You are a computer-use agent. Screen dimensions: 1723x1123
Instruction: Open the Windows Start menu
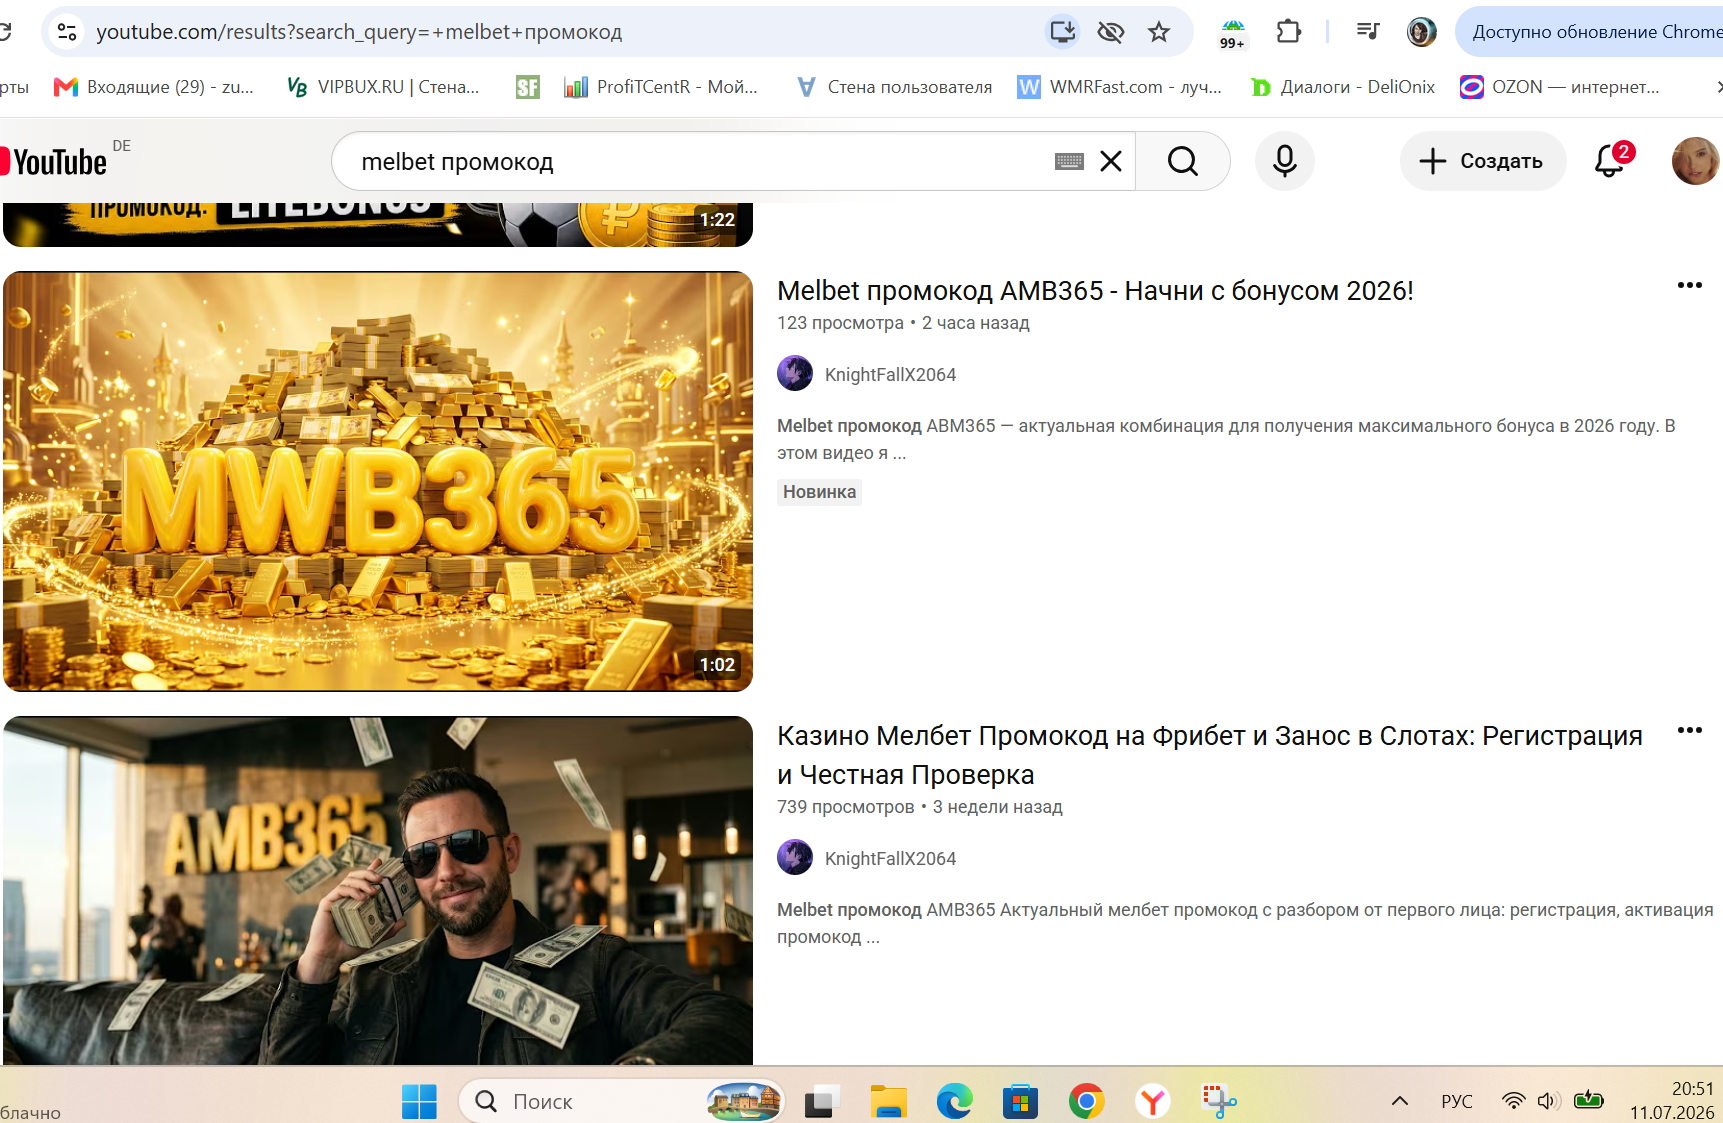(419, 1101)
